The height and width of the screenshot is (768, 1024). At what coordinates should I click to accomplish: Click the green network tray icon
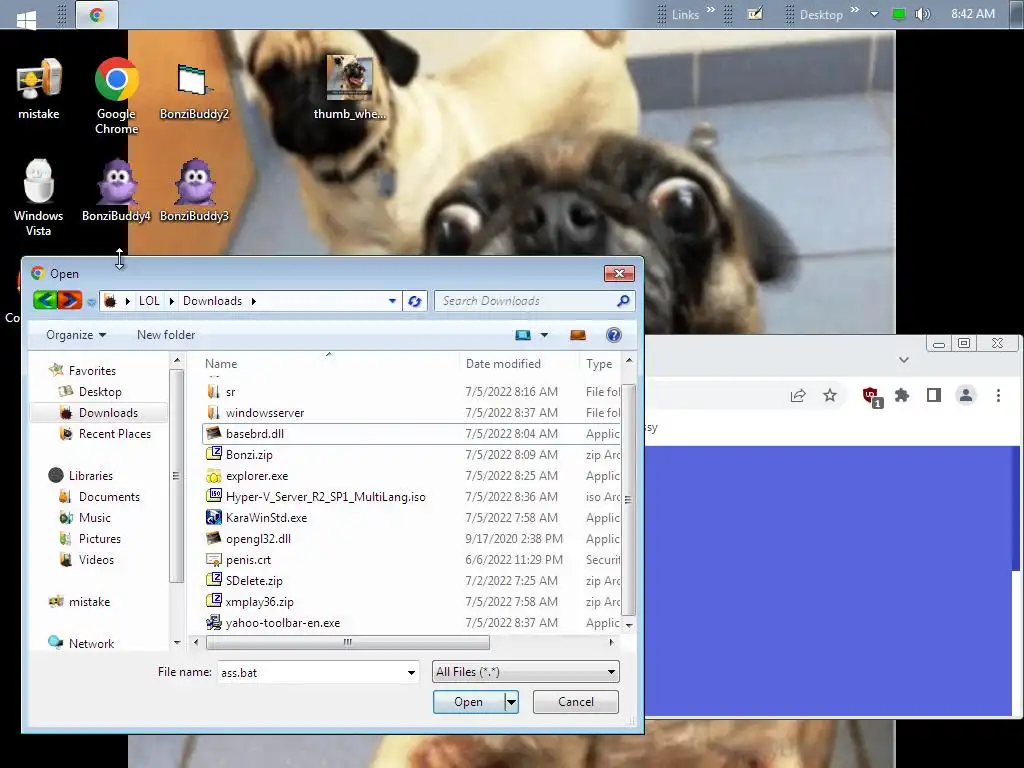tap(899, 14)
